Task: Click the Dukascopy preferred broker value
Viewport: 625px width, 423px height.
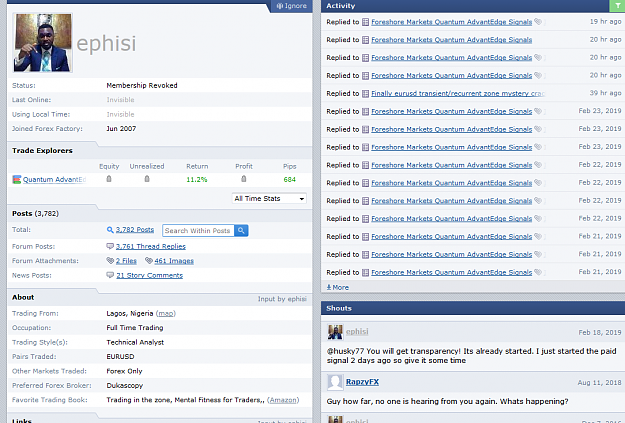Action: (125, 386)
